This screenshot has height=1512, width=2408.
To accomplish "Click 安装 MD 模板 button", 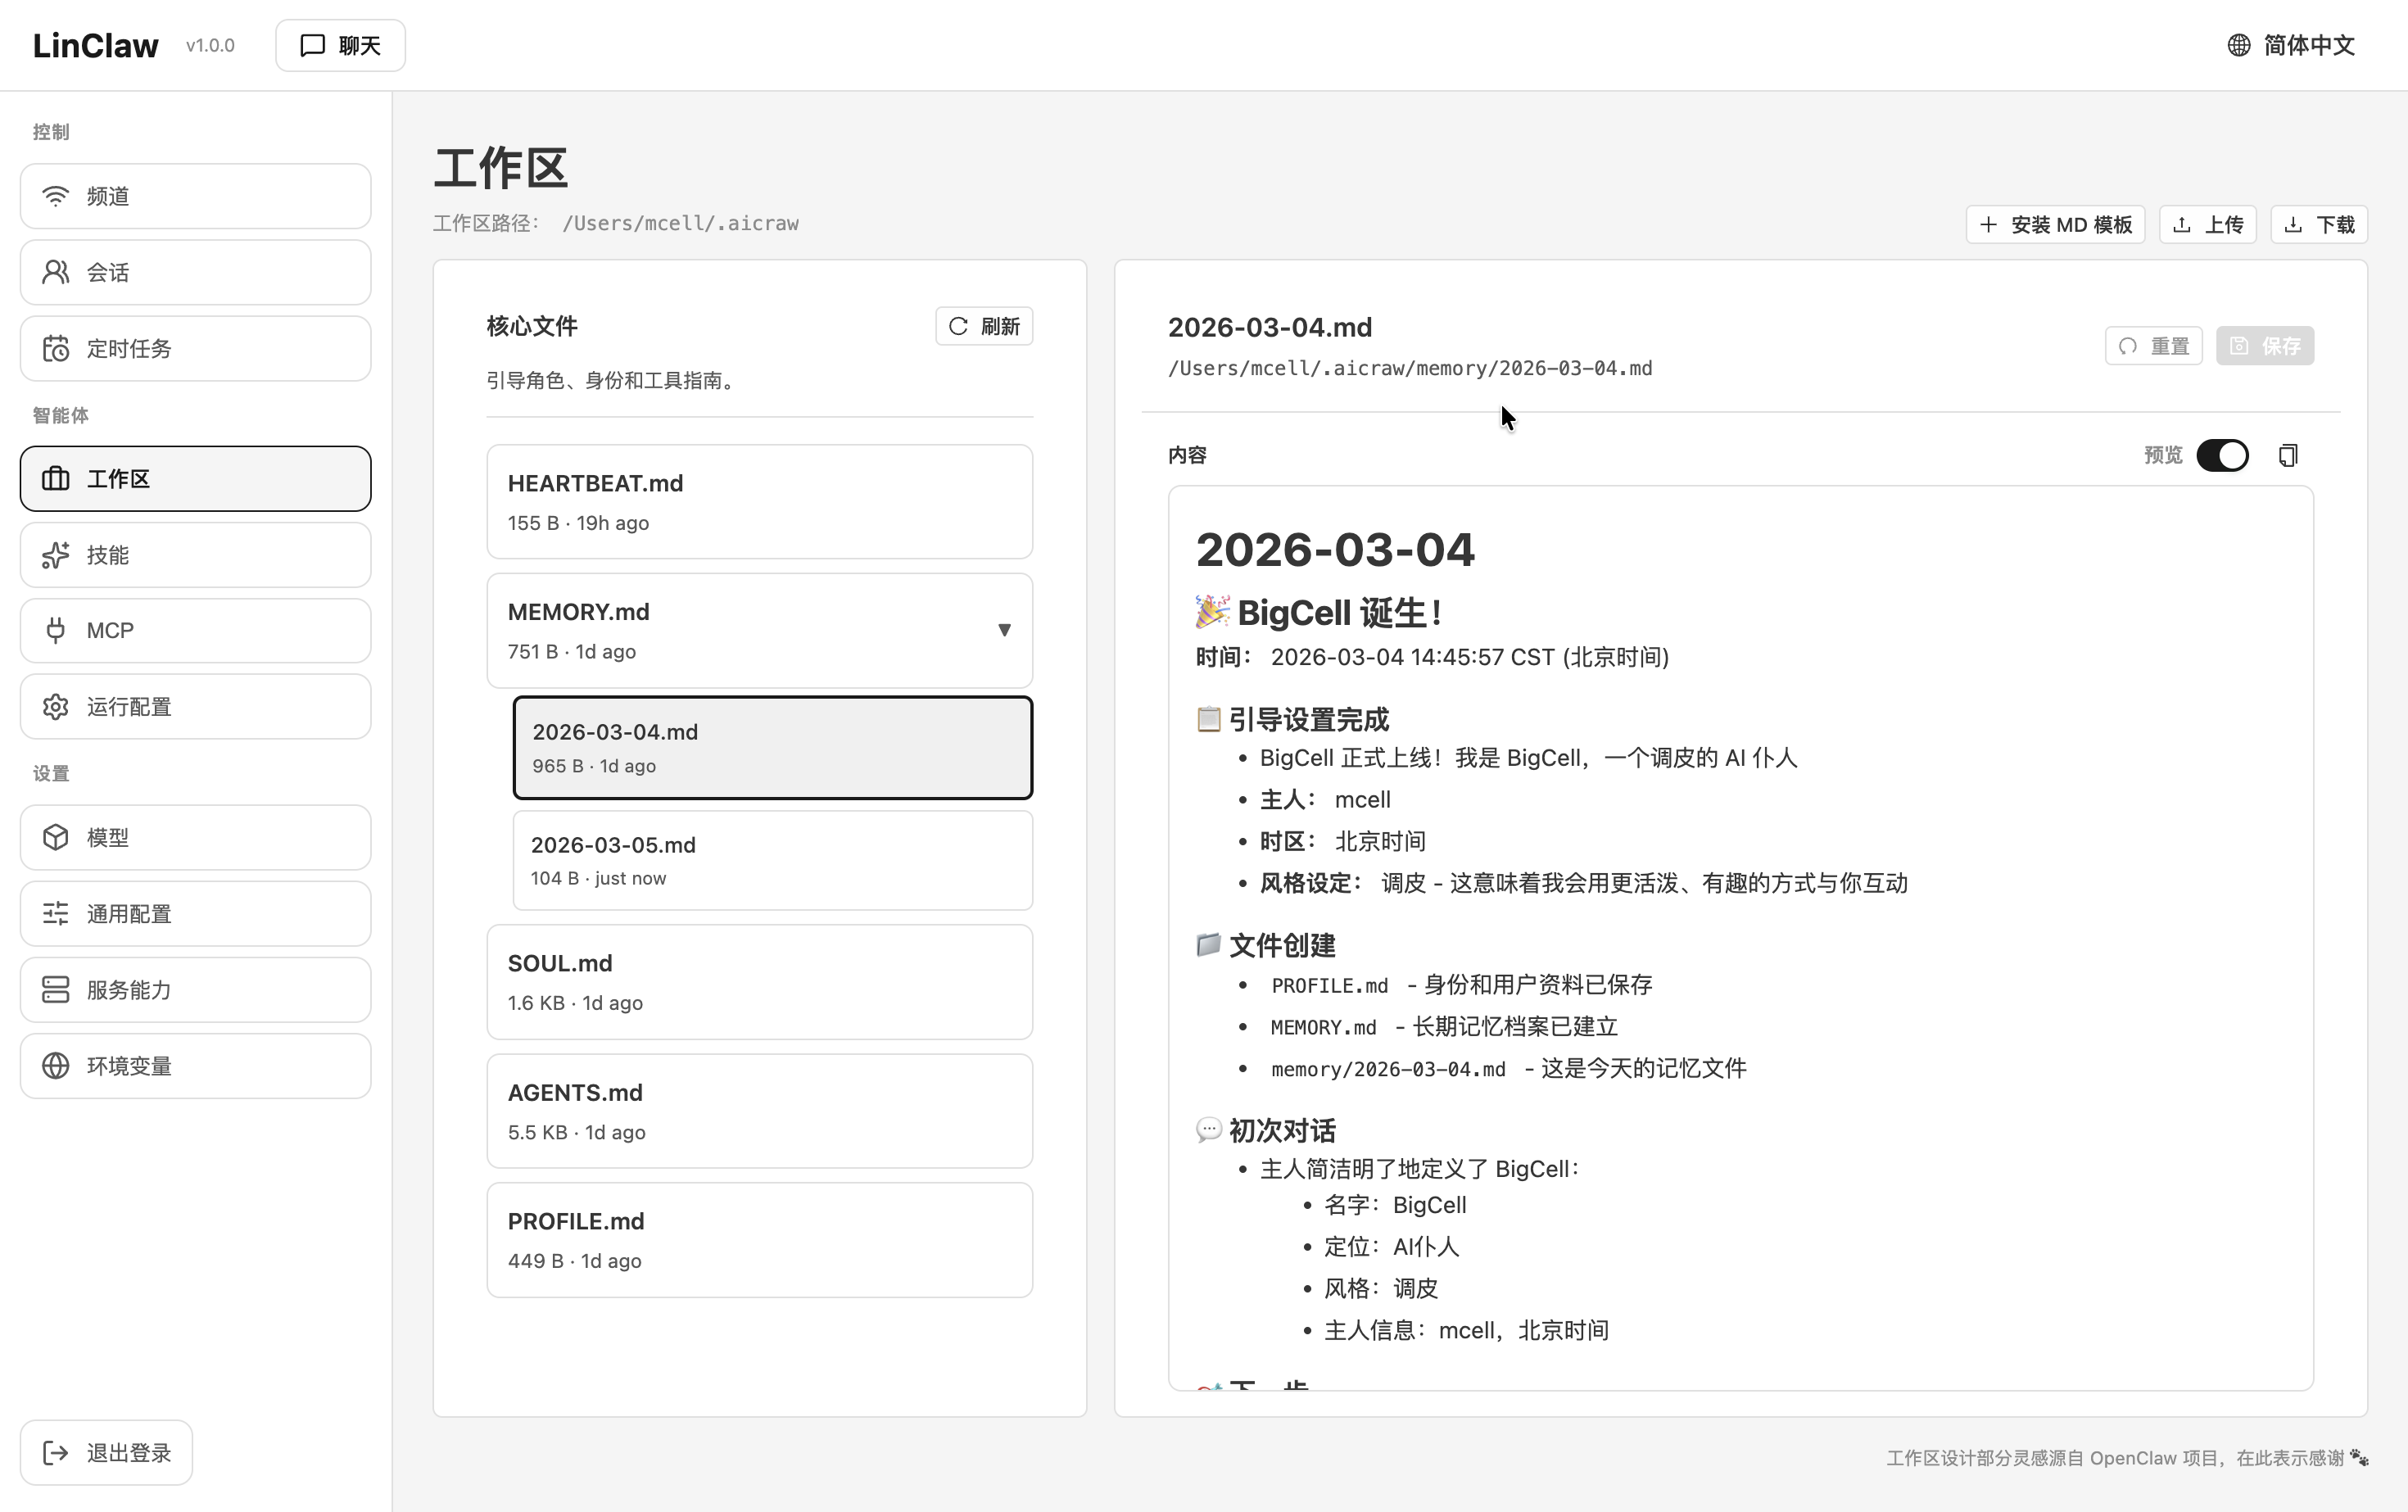I will pyautogui.click(x=2055, y=225).
